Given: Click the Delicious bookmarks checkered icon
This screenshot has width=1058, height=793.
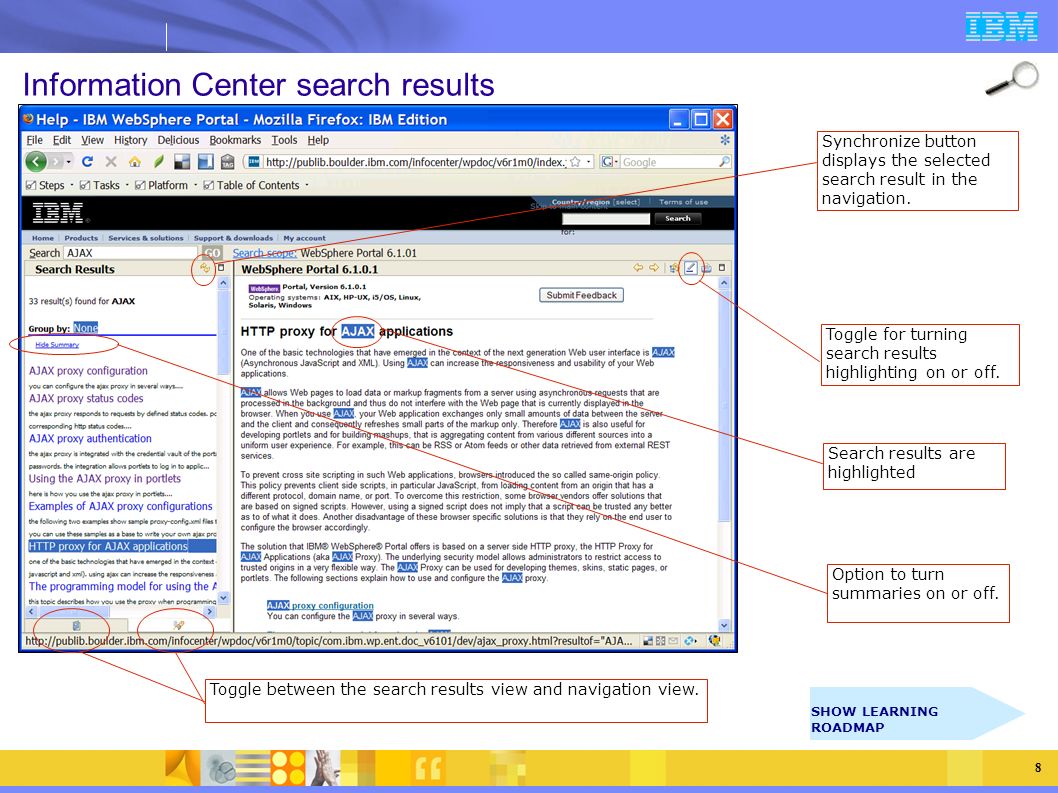Looking at the screenshot, I should click(182, 162).
